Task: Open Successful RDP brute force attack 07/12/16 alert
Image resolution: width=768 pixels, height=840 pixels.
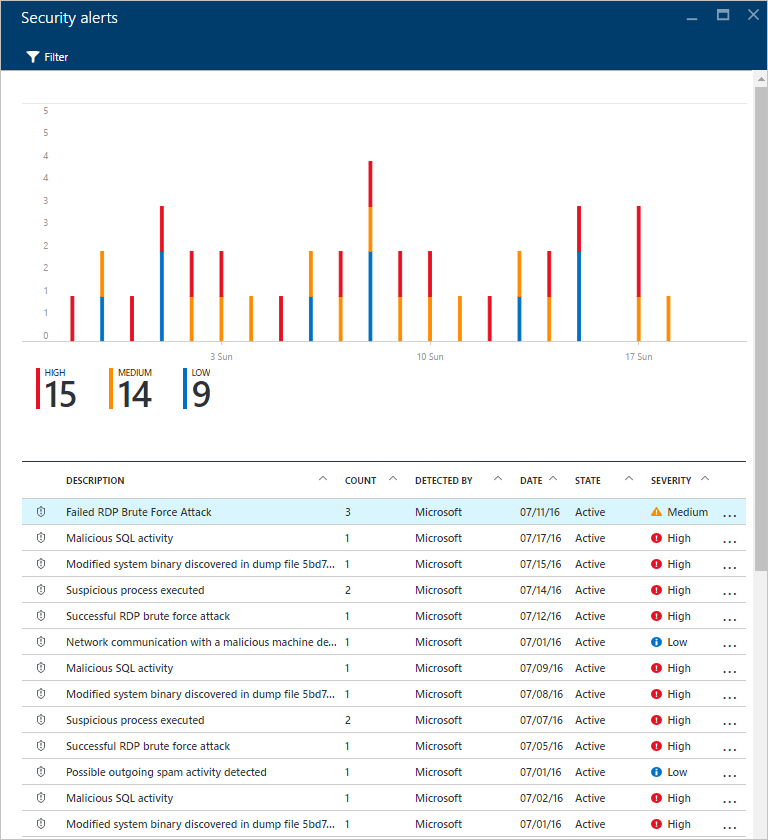Action: click(x=148, y=616)
